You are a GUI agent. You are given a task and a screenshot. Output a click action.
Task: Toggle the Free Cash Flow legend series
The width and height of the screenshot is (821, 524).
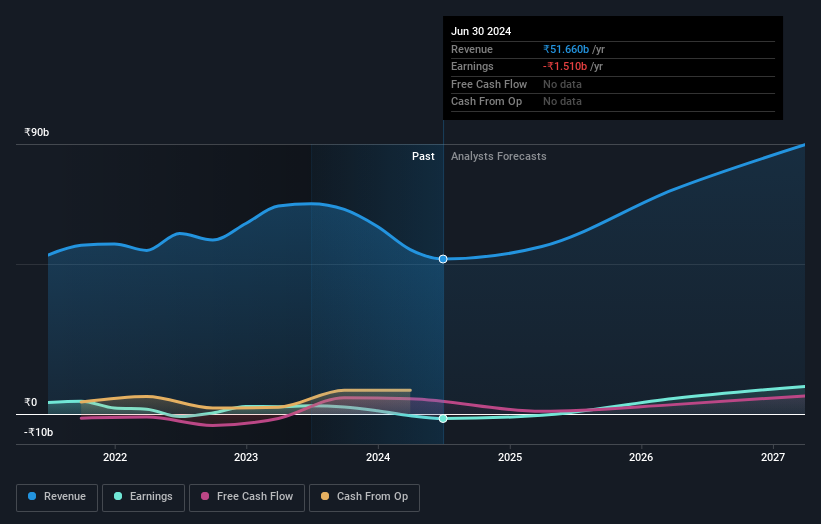tap(247, 497)
